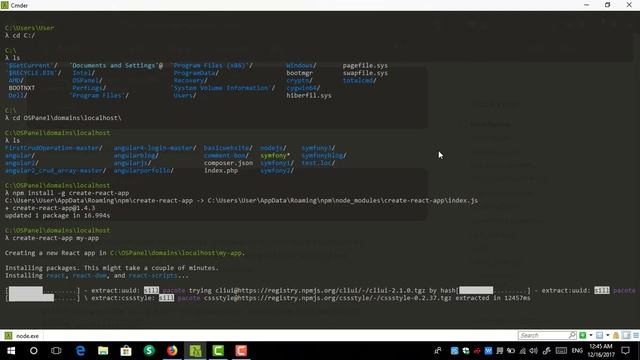640x360 pixels.
Task: Click the path 'C:\OSPanel\domains\localhost\my-app.'
Action: tap(177, 253)
